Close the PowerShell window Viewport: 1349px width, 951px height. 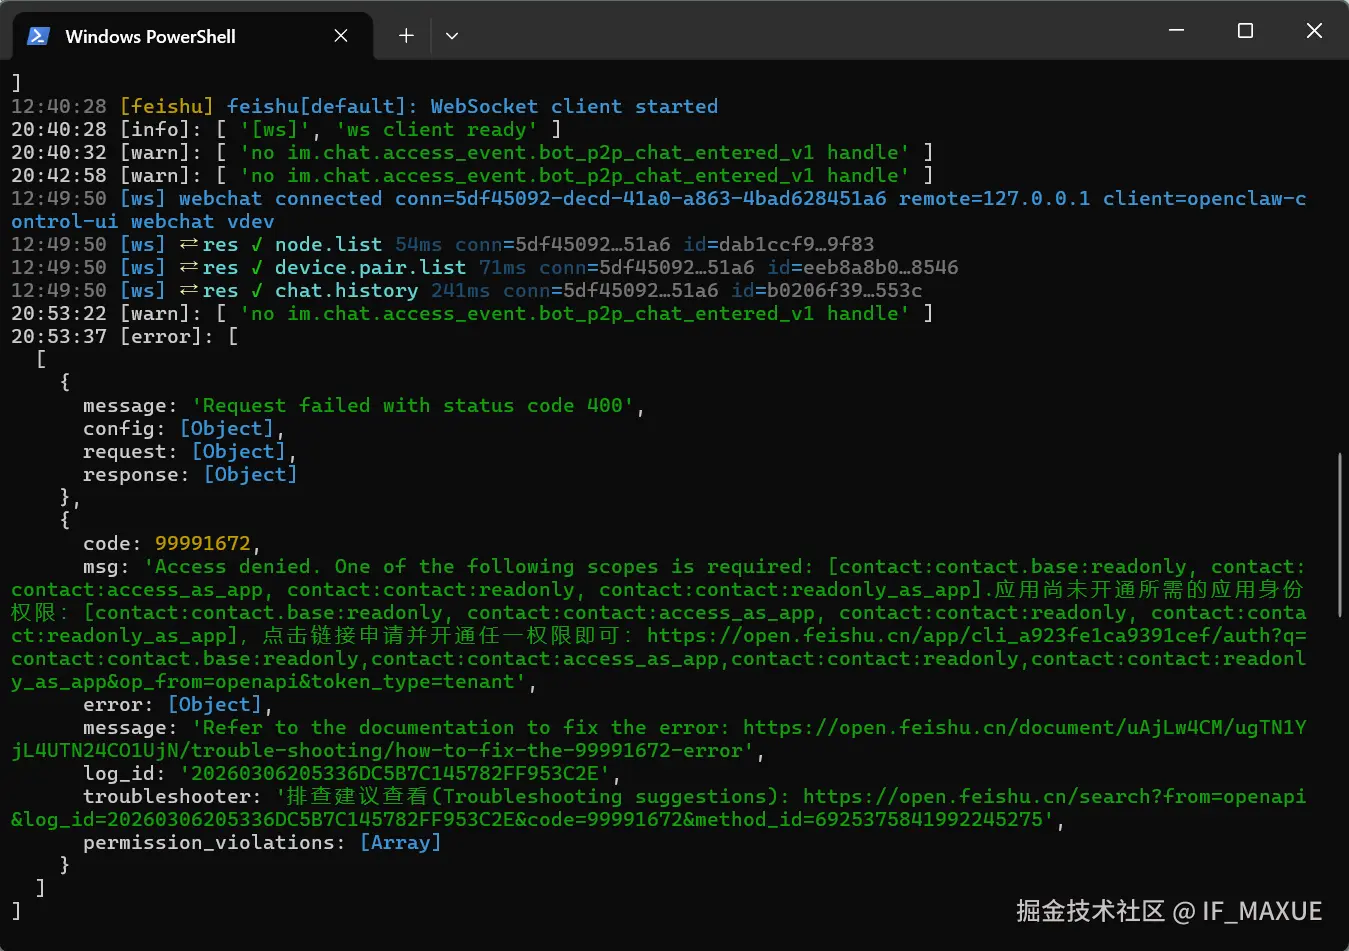click(1314, 31)
